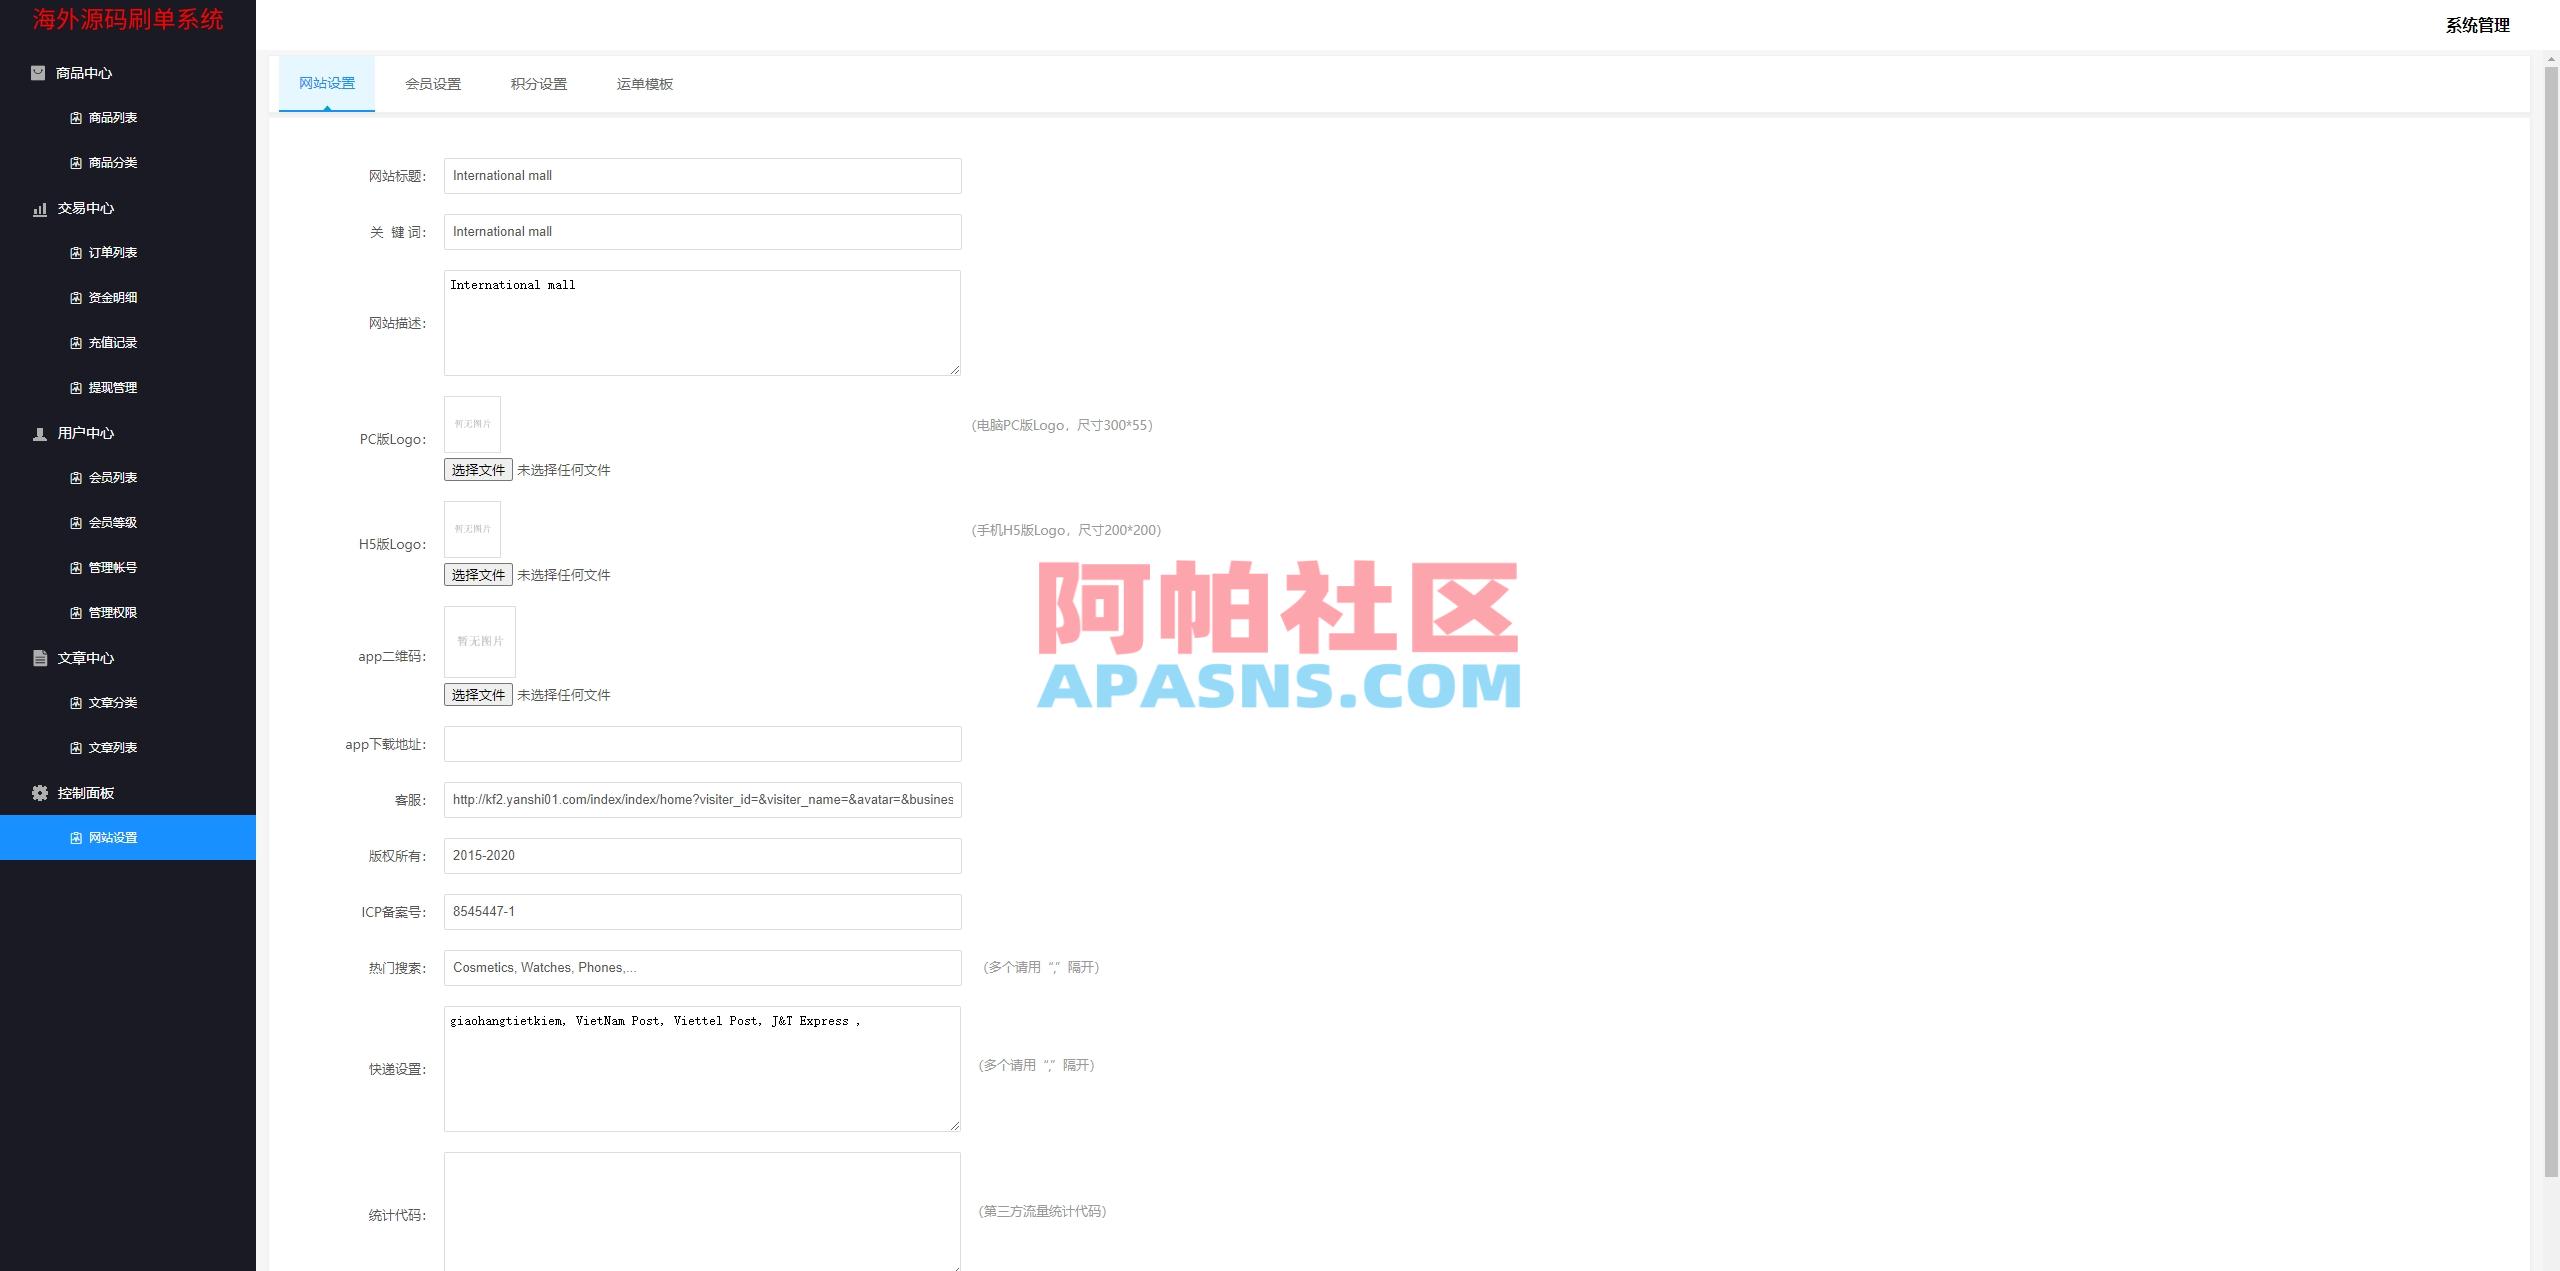Click 选择文件 for the PC版Logo upload
This screenshot has width=2560, height=1271.
coord(477,469)
